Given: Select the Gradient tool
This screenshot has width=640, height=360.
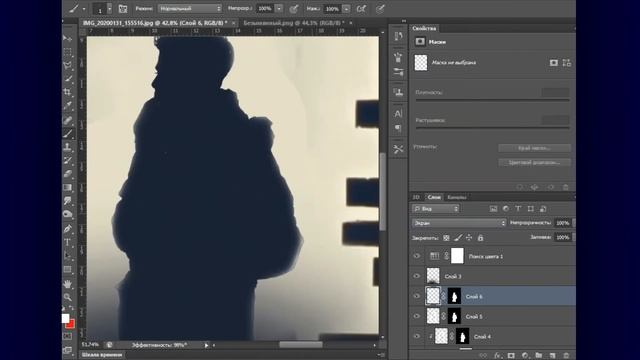Looking at the screenshot, I should pos(67,187).
